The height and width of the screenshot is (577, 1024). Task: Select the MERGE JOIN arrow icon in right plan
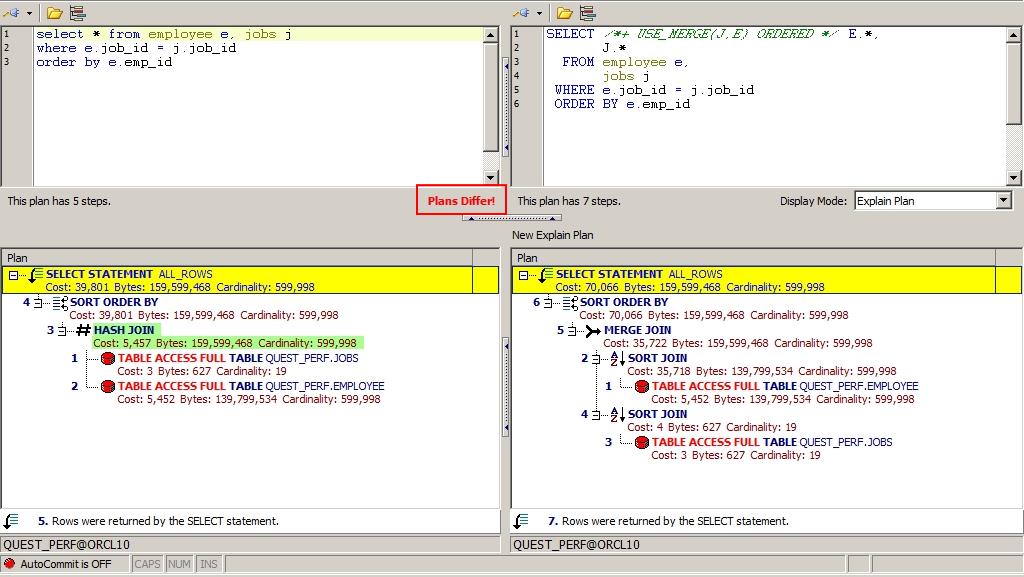593,330
